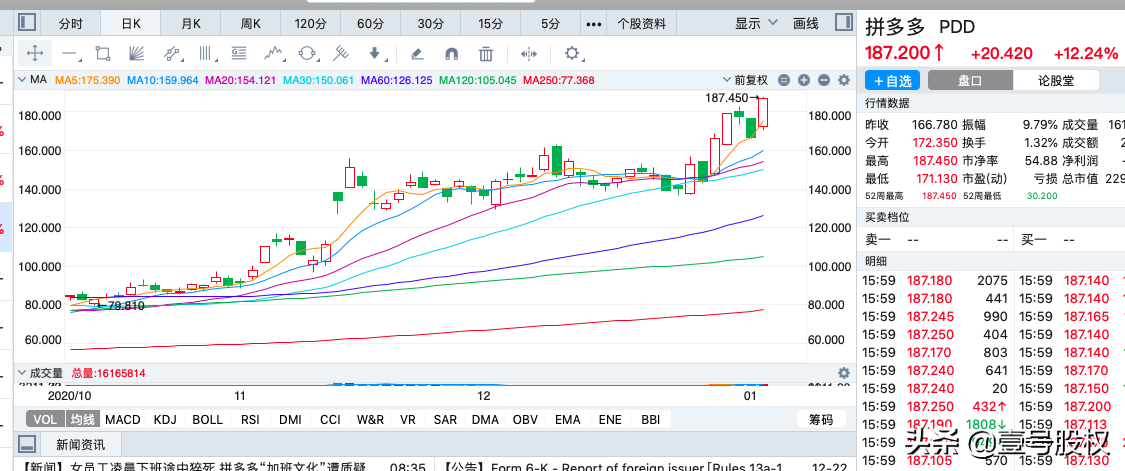Viewport: 1125px width, 471px height.
Task: Open the 新闻资讯 tab
Action: (x=80, y=444)
